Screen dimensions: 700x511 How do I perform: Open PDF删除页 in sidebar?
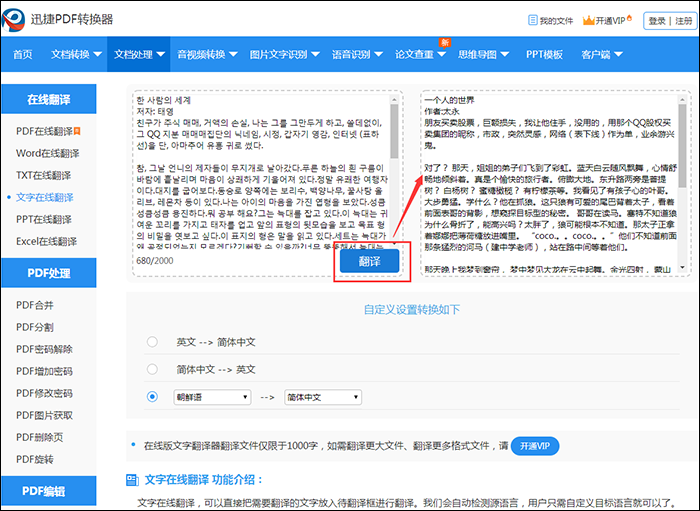click(39, 437)
